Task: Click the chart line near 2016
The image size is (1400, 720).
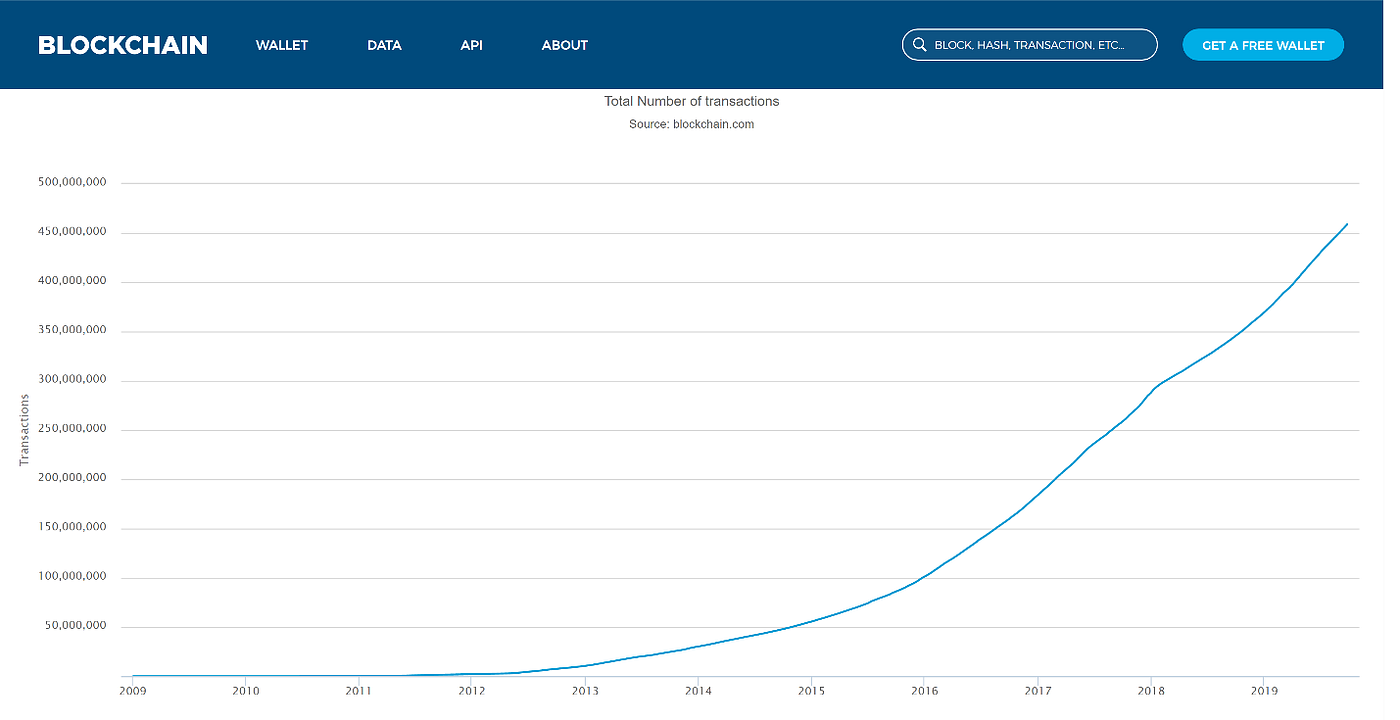Action: (925, 578)
